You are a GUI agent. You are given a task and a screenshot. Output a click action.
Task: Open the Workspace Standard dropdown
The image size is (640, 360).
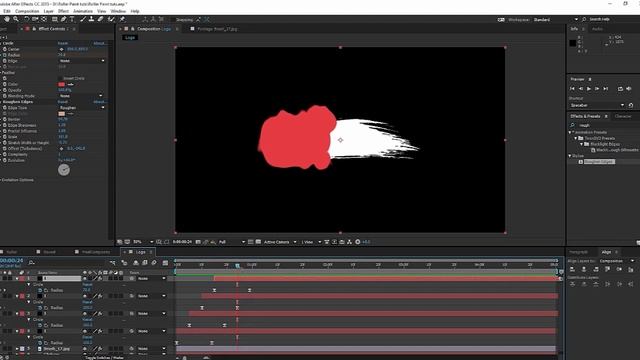point(556,20)
